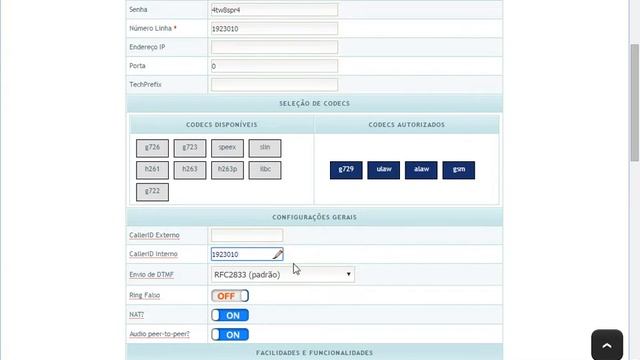Click into the Número Linha field
The image size is (640, 360).
pyautogui.click(x=274, y=29)
